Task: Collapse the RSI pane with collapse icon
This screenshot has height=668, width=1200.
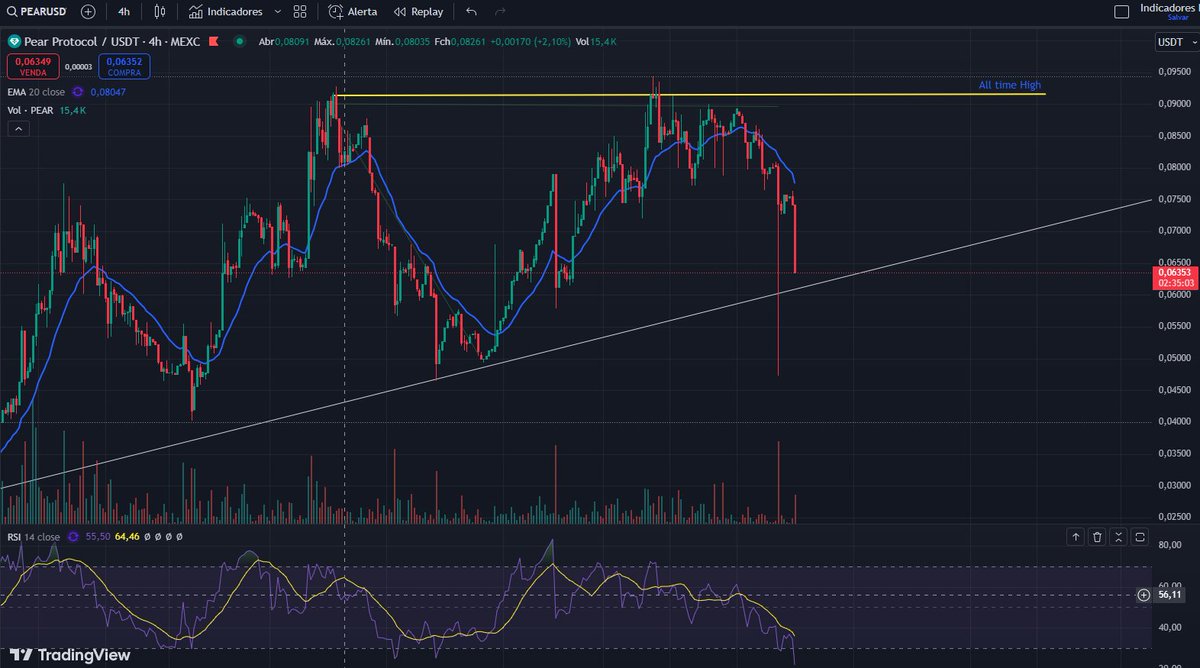Action: point(1118,537)
